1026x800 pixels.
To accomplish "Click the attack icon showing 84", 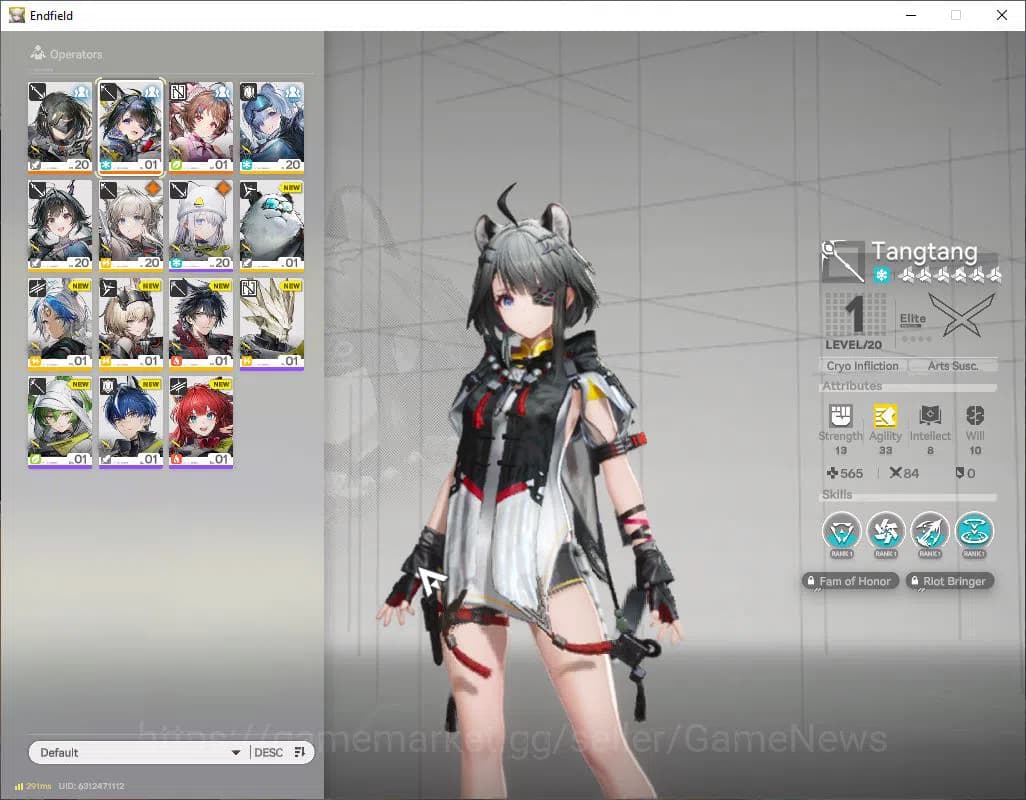I will point(896,473).
